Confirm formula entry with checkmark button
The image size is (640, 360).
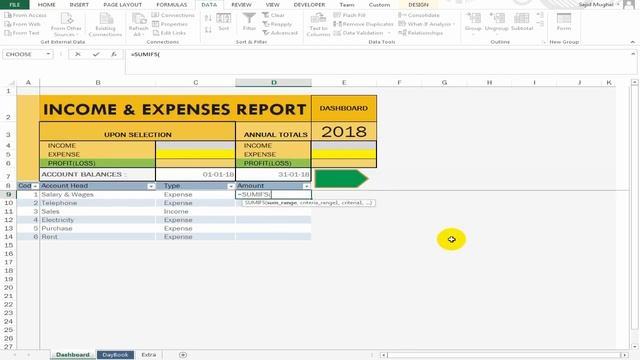click(96, 54)
